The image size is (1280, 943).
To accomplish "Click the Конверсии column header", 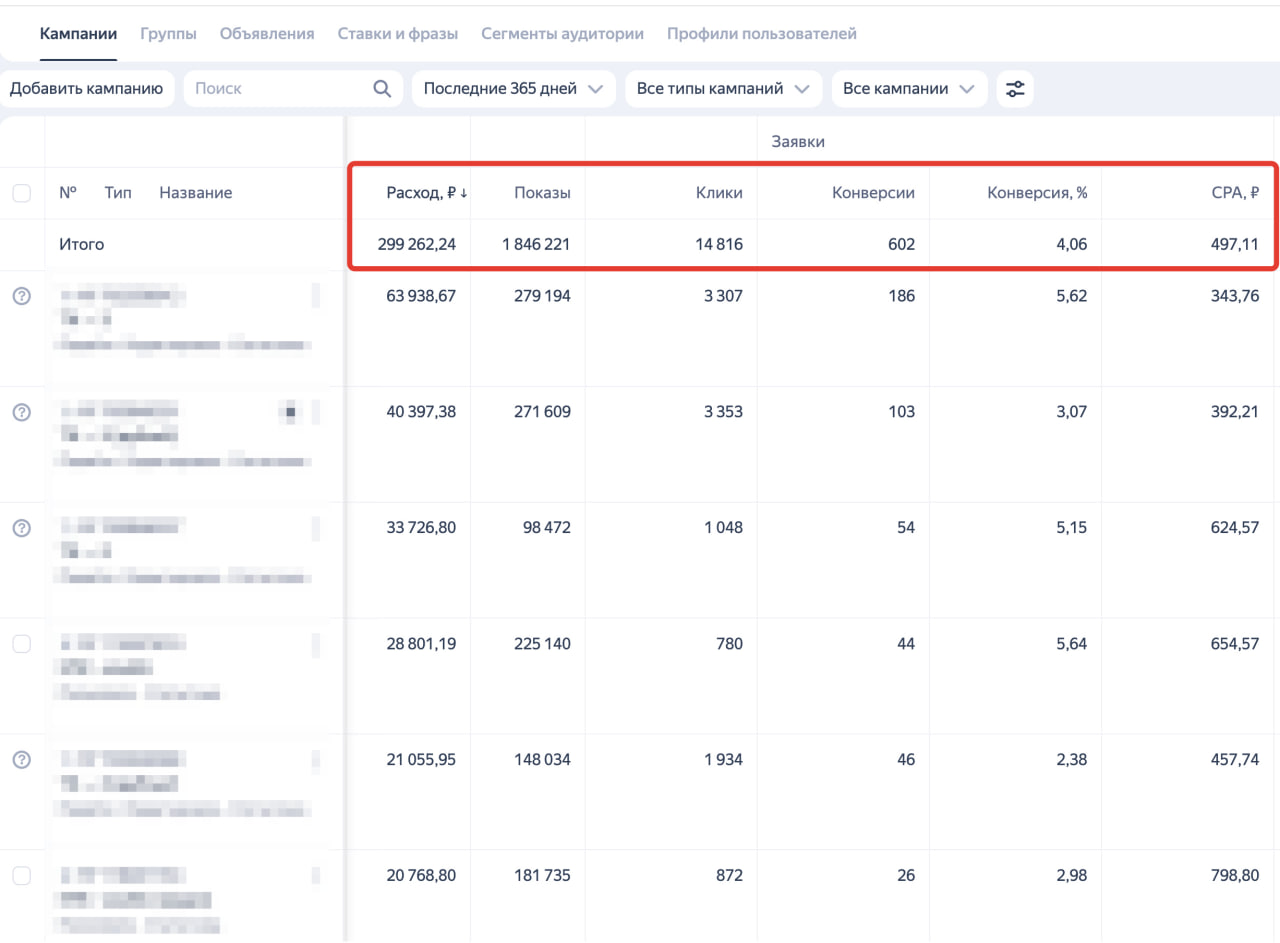I will (x=873, y=193).
